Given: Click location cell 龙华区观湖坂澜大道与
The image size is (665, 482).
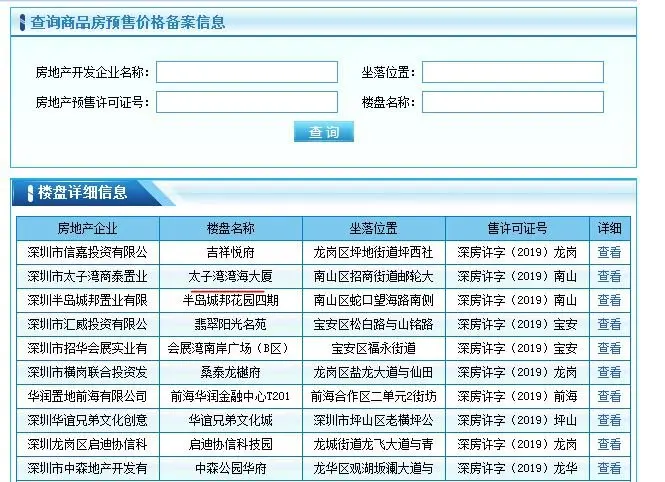Looking at the screenshot, I should pyautogui.click(x=374, y=468).
